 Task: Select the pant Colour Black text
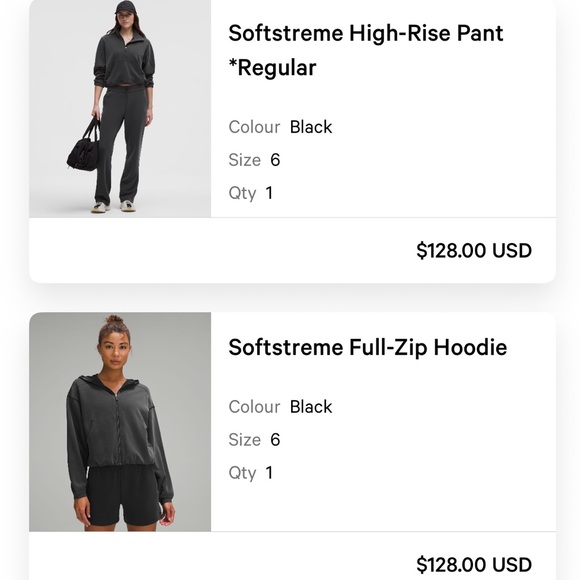click(x=280, y=127)
